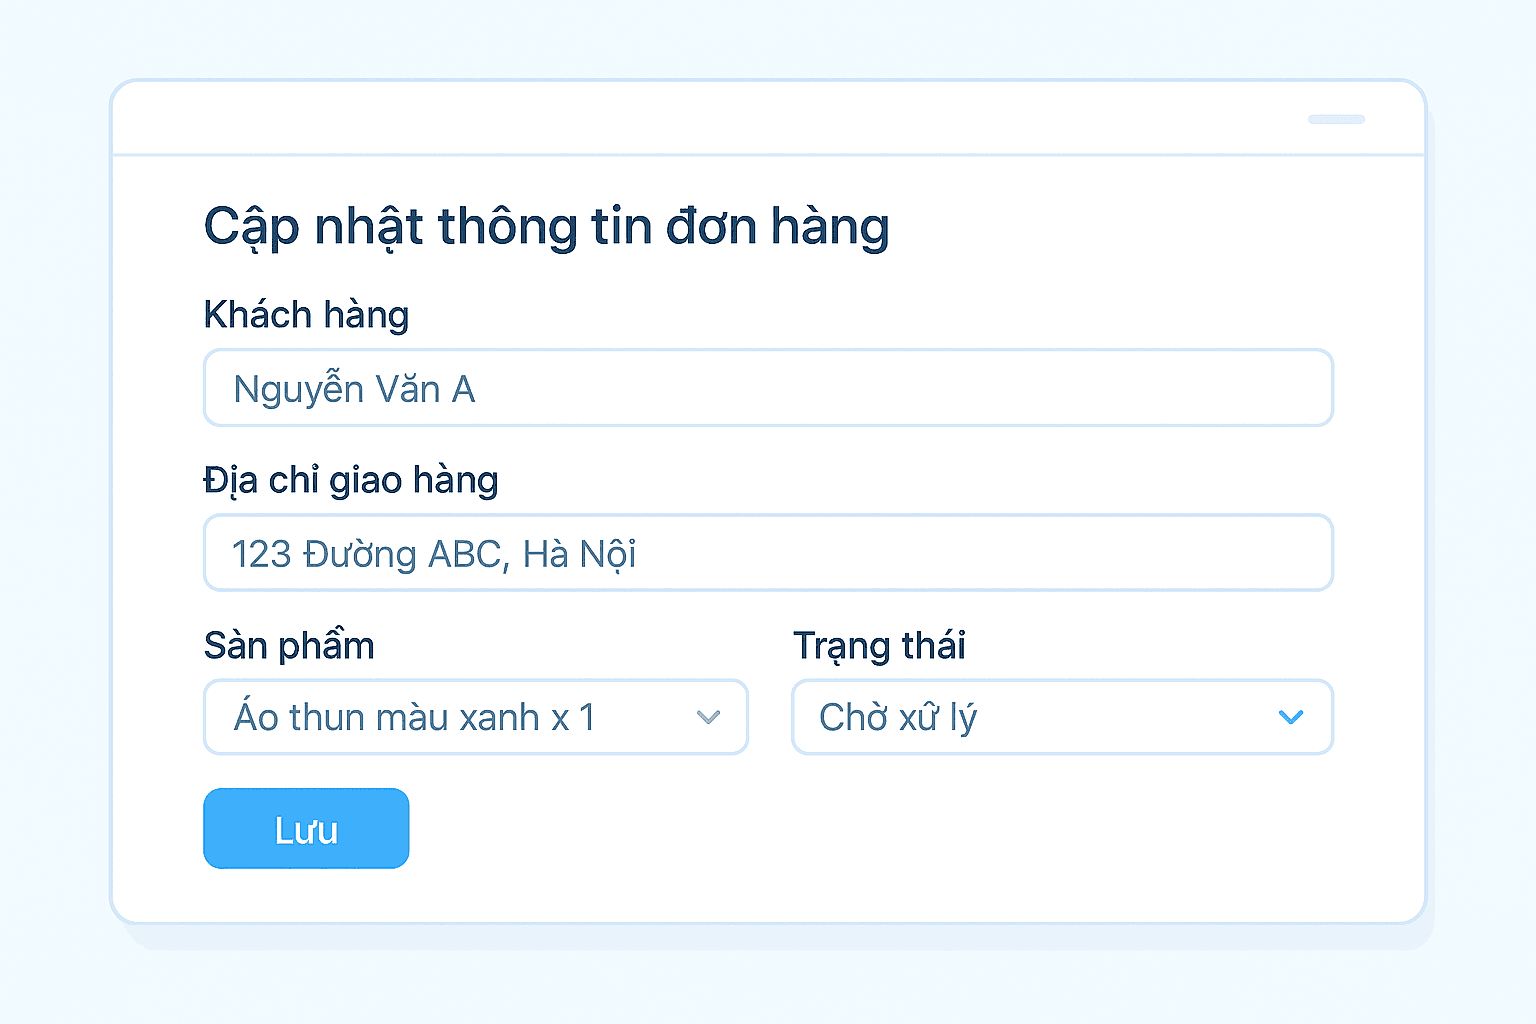Screen dimensions: 1536x1024
Task: Click the Khách hàng label
Action: pyautogui.click(x=306, y=315)
